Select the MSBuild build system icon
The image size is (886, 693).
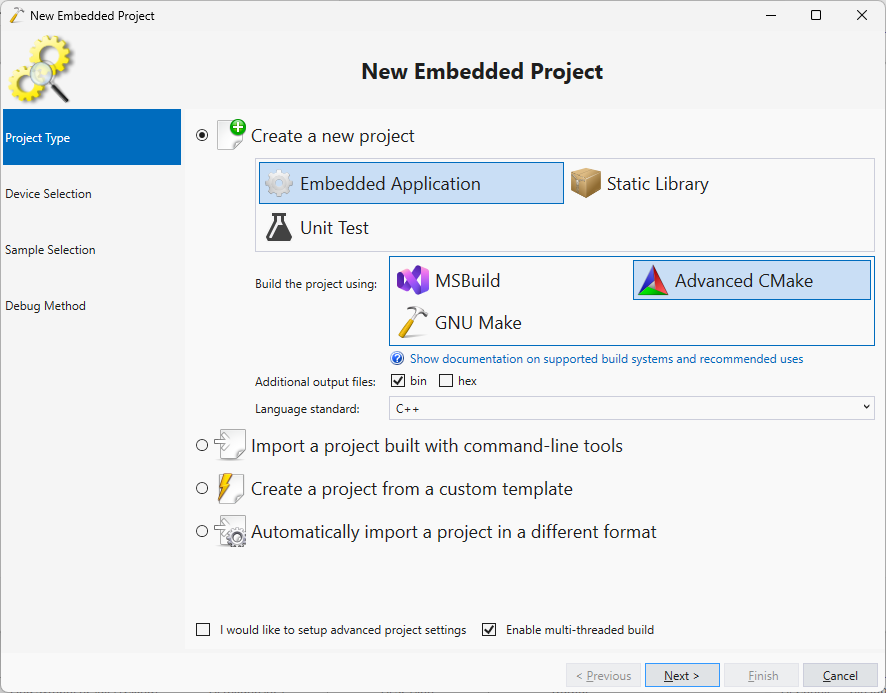point(413,281)
